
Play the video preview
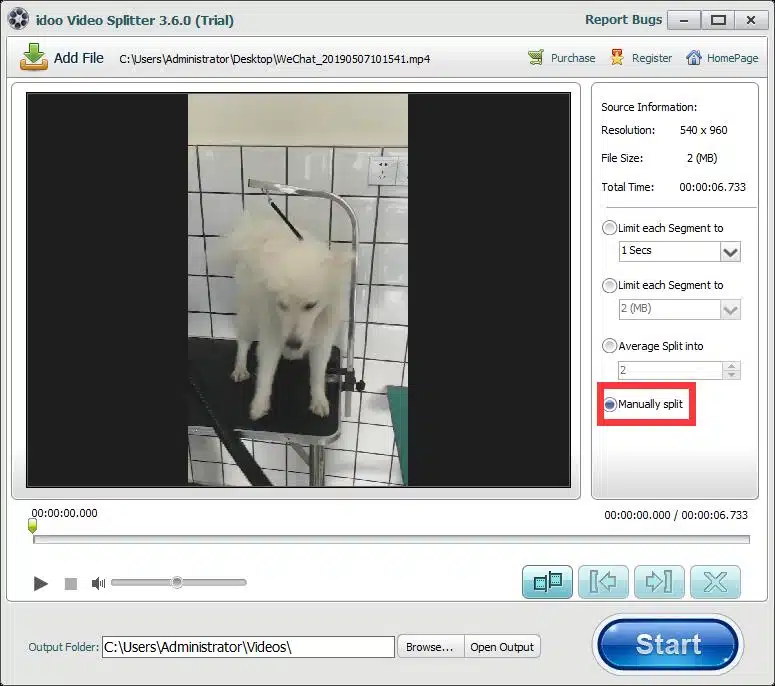tap(41, 583)
